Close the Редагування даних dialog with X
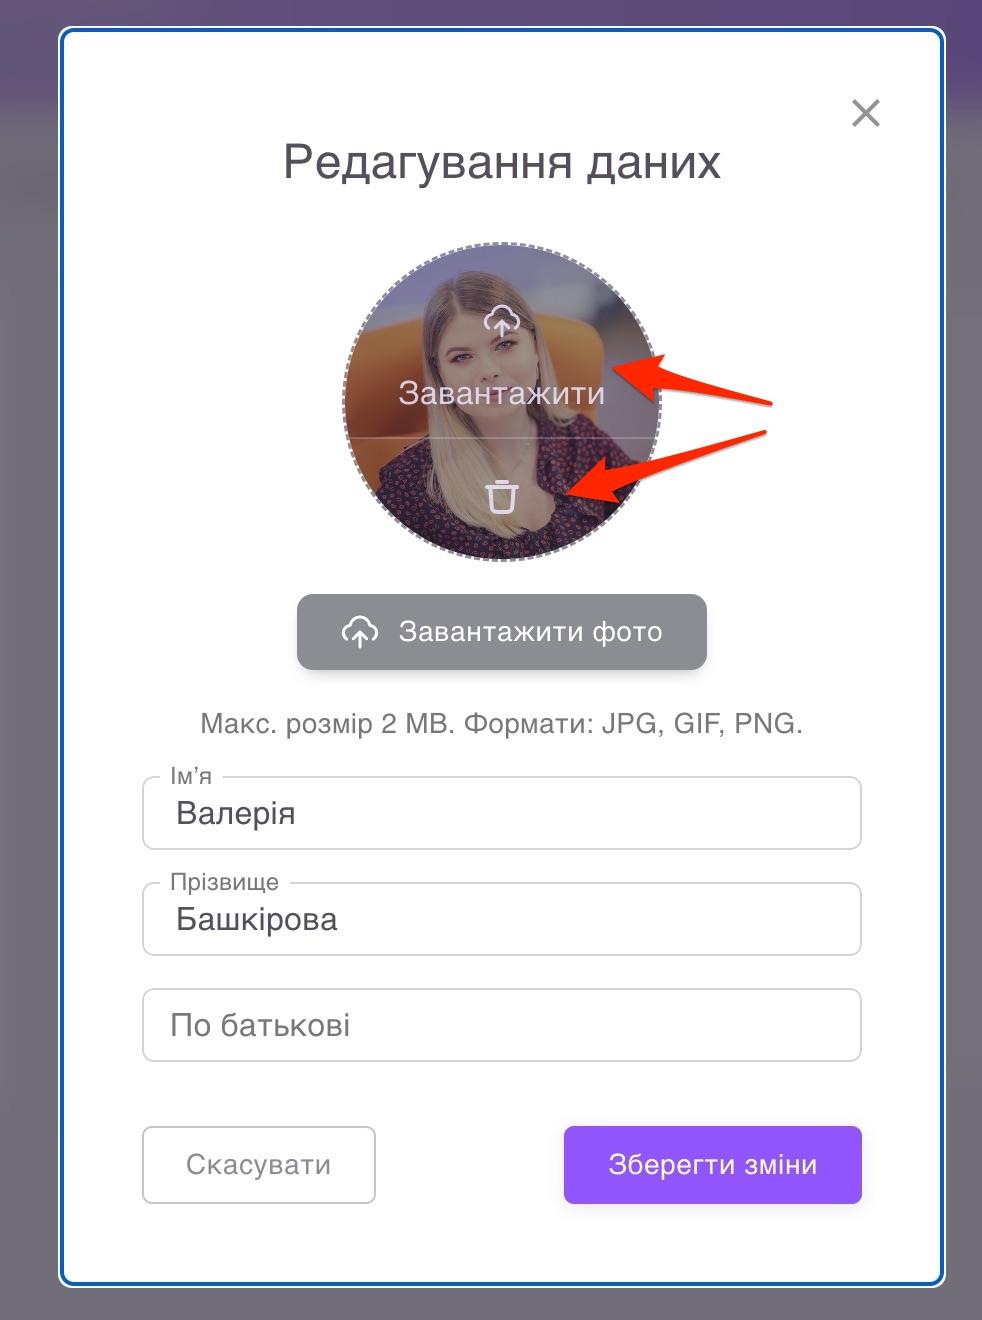The height and width of the screenshot is (1320, 982). click(x=866, y=113)
